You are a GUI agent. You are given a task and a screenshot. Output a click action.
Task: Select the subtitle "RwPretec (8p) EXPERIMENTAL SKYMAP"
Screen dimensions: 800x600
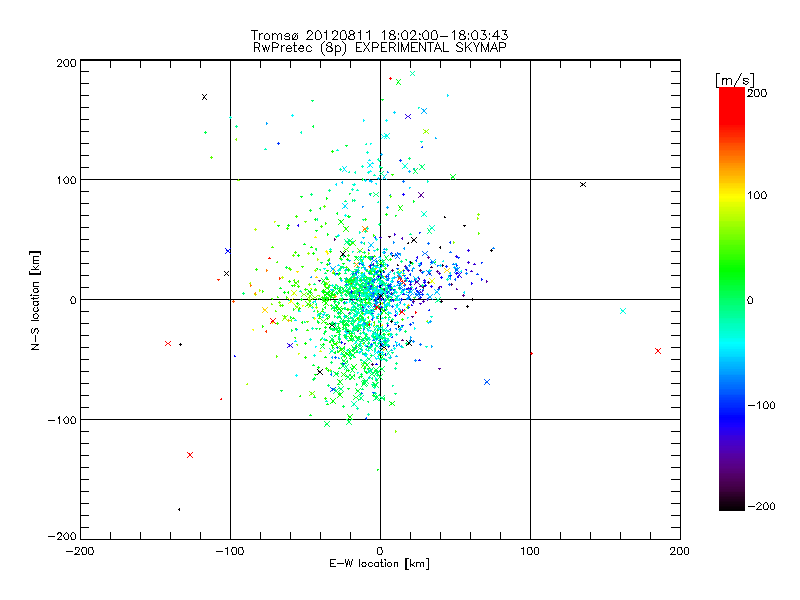pyautogui.click(x=380, y=48)
